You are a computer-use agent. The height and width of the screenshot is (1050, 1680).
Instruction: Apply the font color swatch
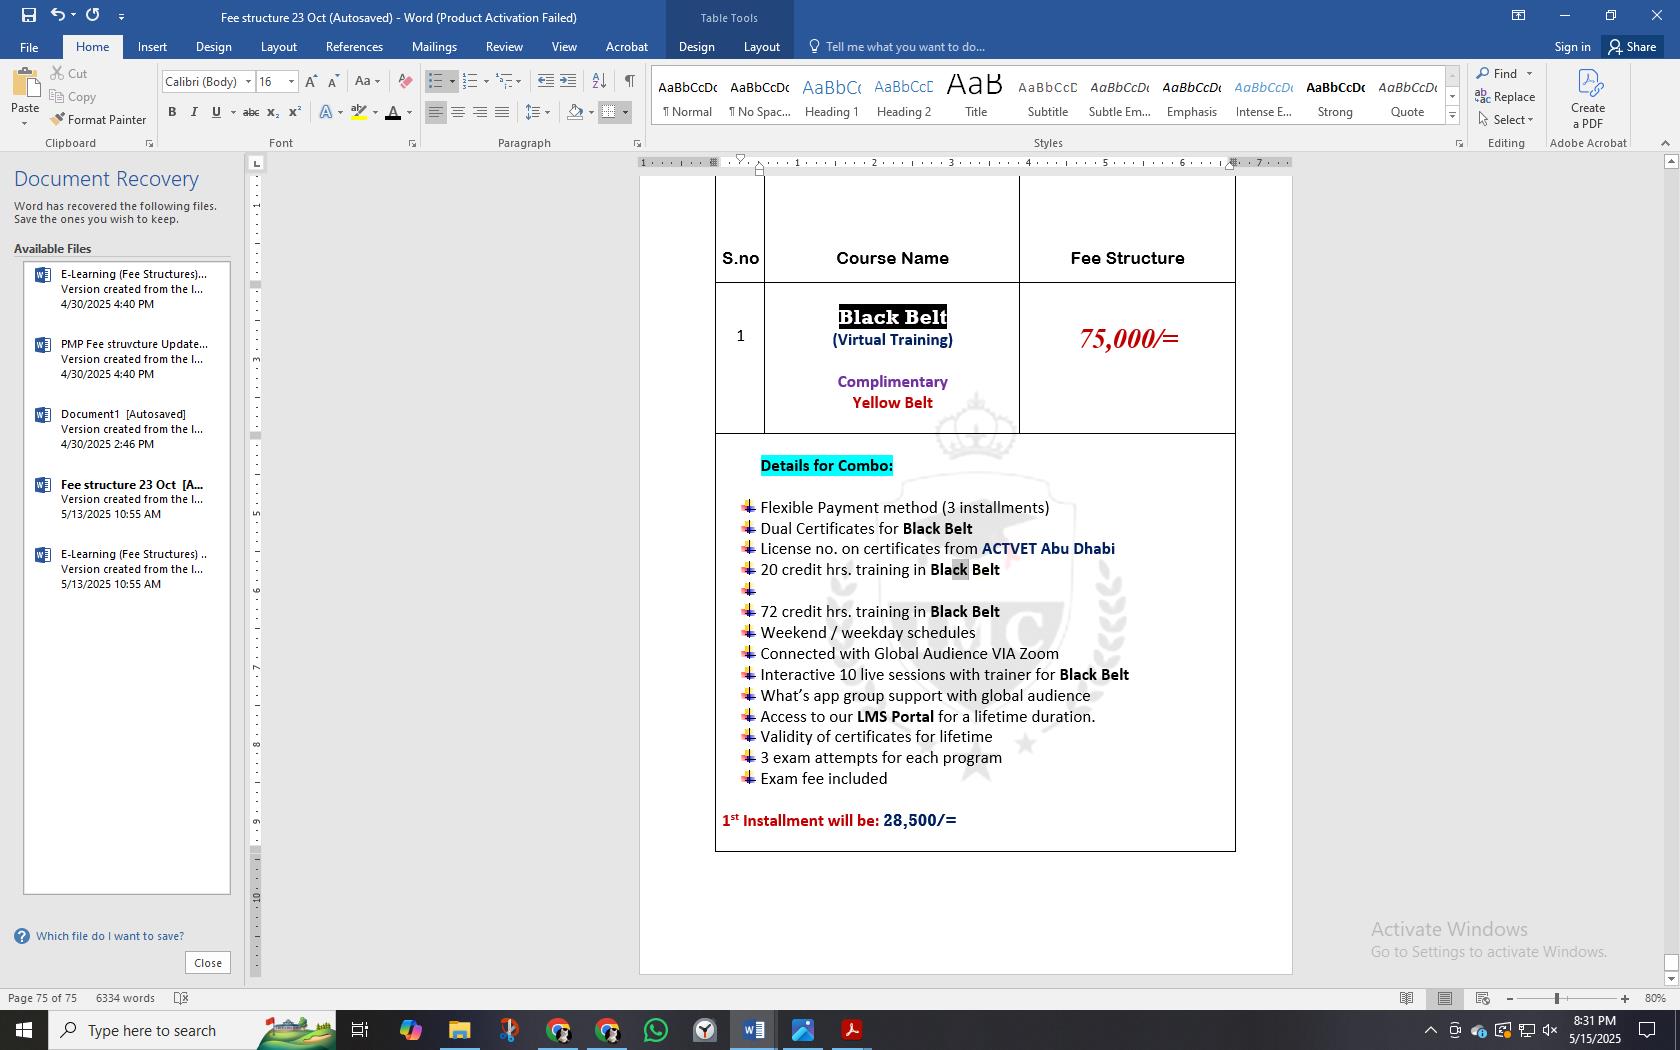click(393, 112)
